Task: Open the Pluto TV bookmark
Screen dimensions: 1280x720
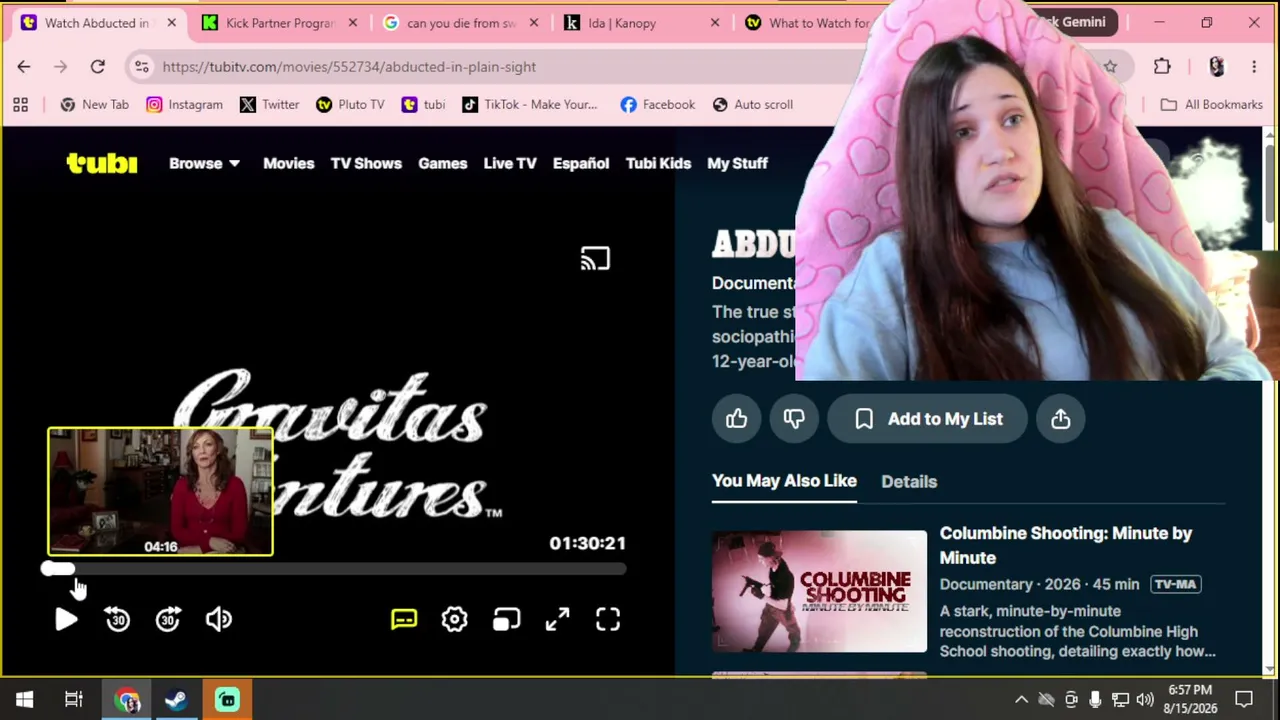Action: pos(350,104)
